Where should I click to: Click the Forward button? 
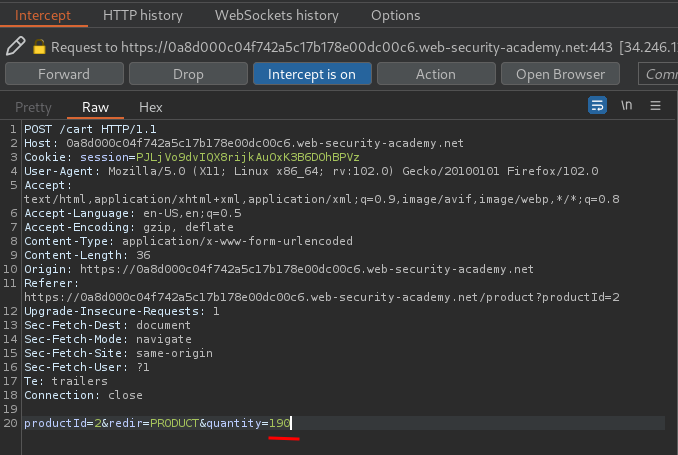[64, 74]
